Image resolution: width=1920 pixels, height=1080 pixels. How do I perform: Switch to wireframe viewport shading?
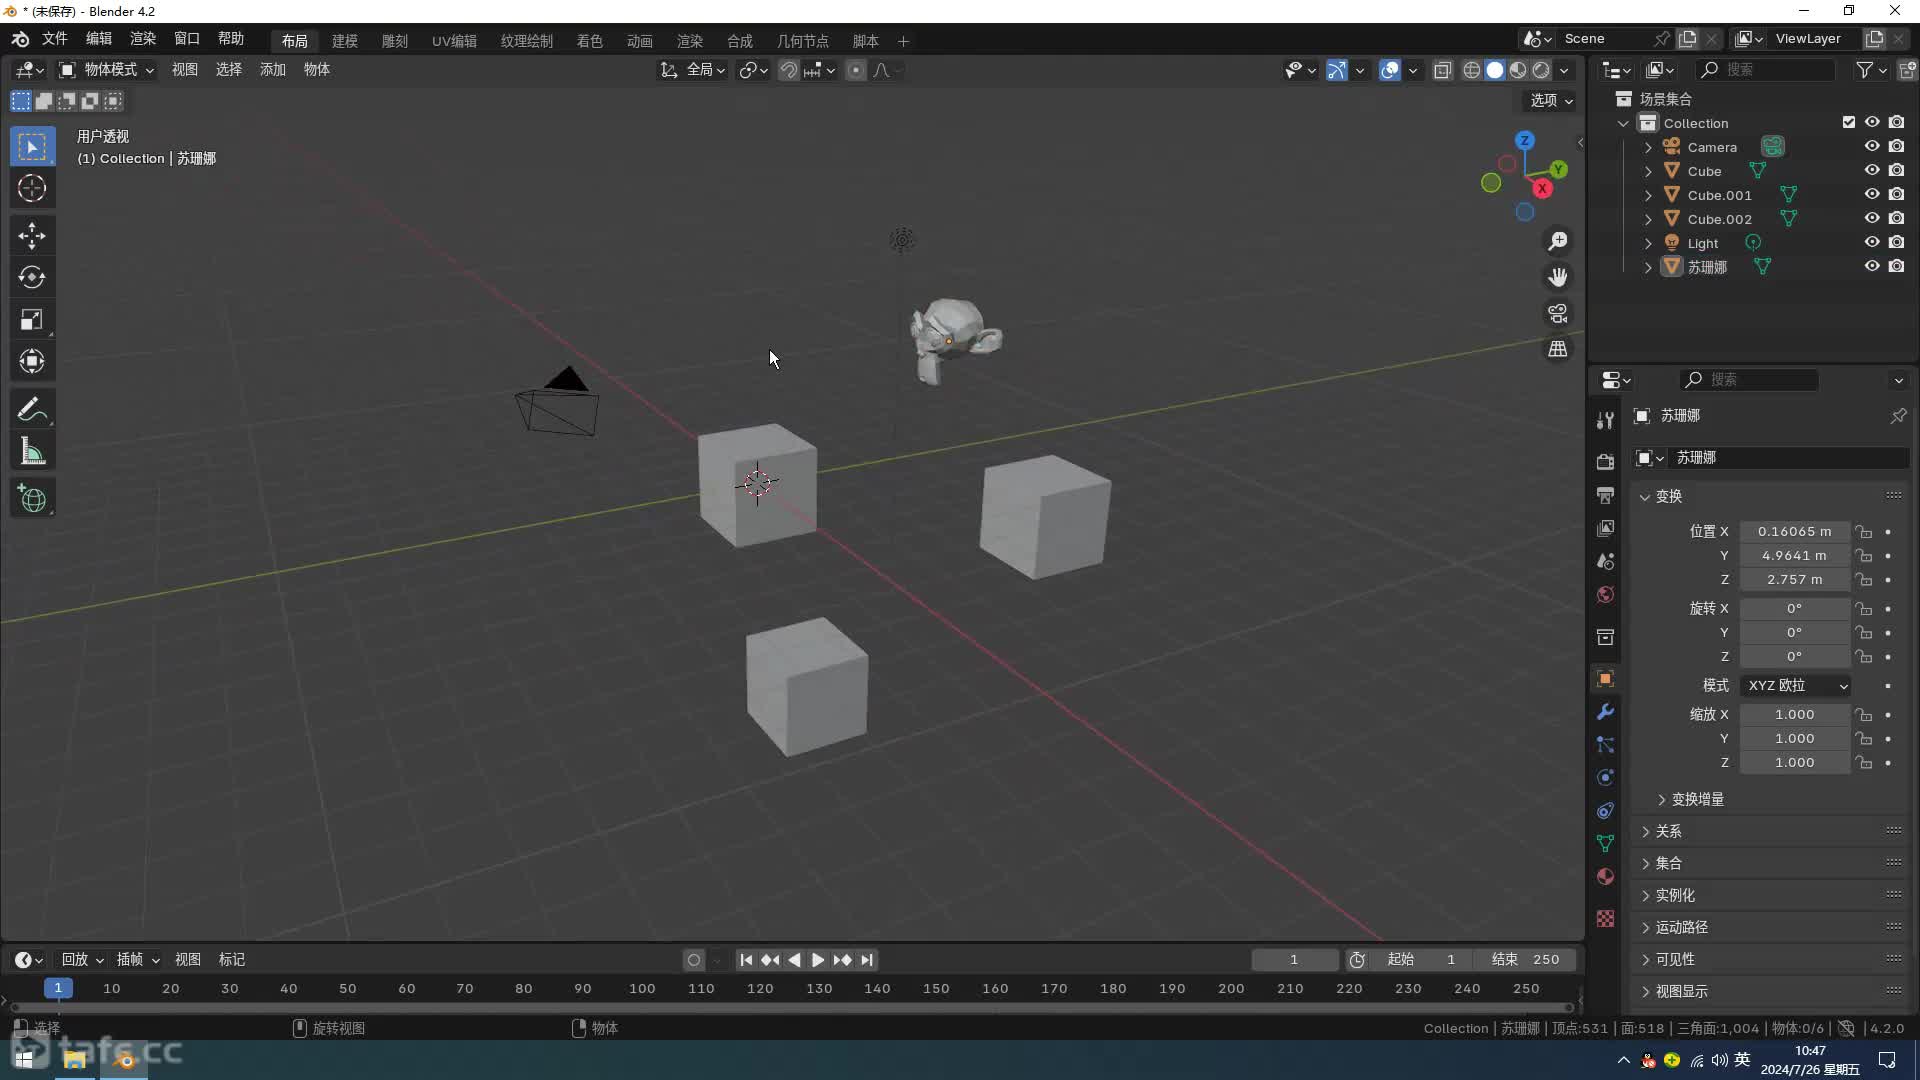(1472, 70)
